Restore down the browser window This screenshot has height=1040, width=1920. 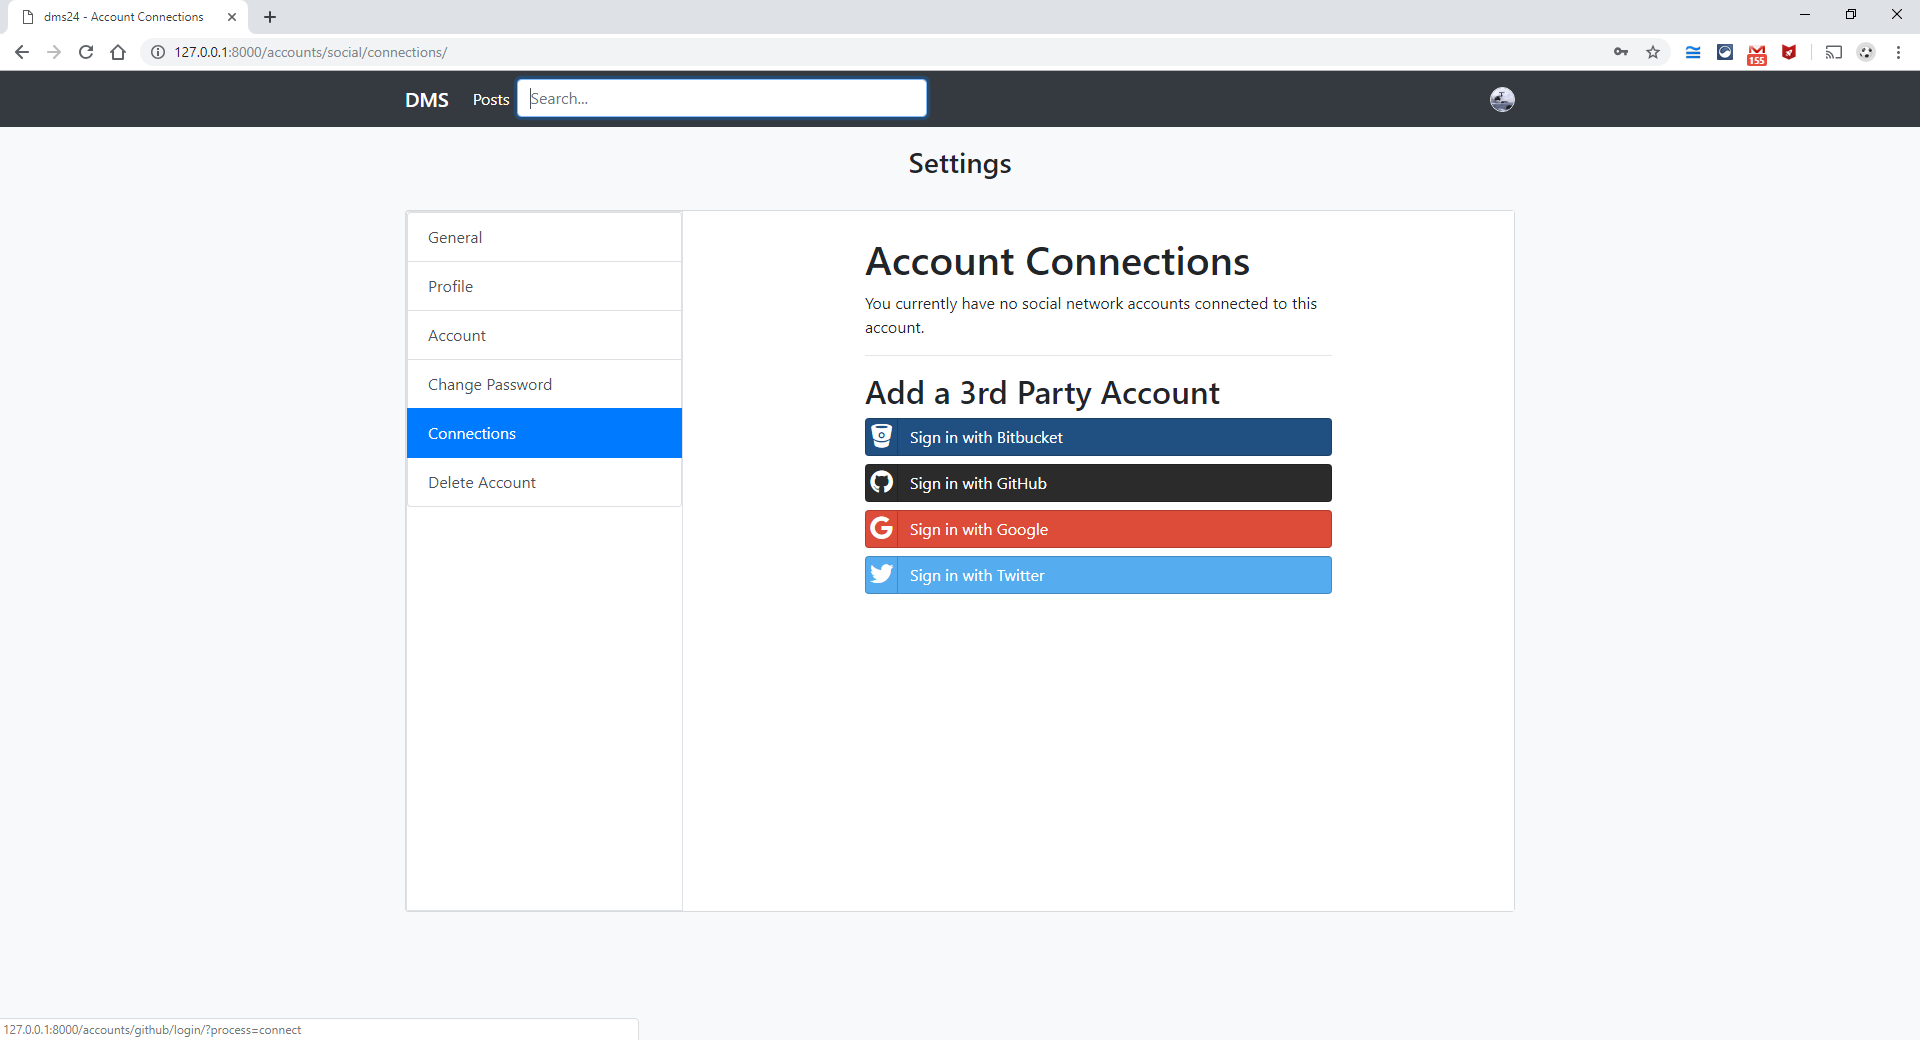click(1851, 14)
